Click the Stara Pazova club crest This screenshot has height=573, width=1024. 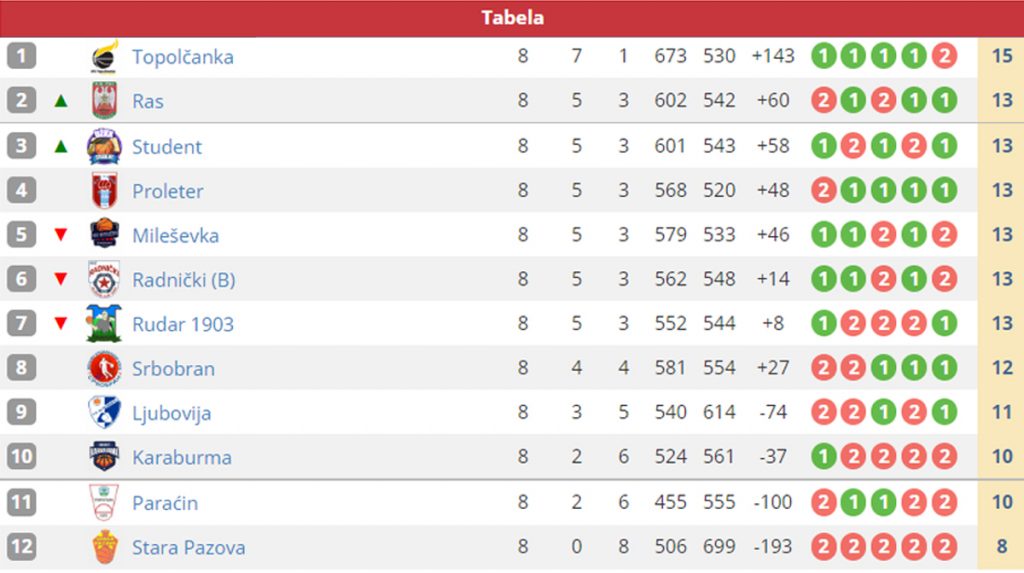[x=104, y=547]
